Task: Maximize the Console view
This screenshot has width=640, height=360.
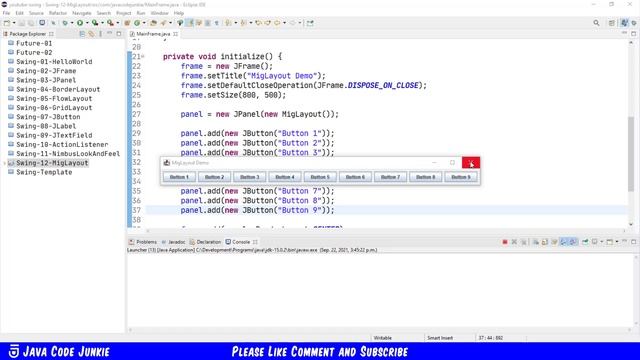Action: (x=633, y=242)
